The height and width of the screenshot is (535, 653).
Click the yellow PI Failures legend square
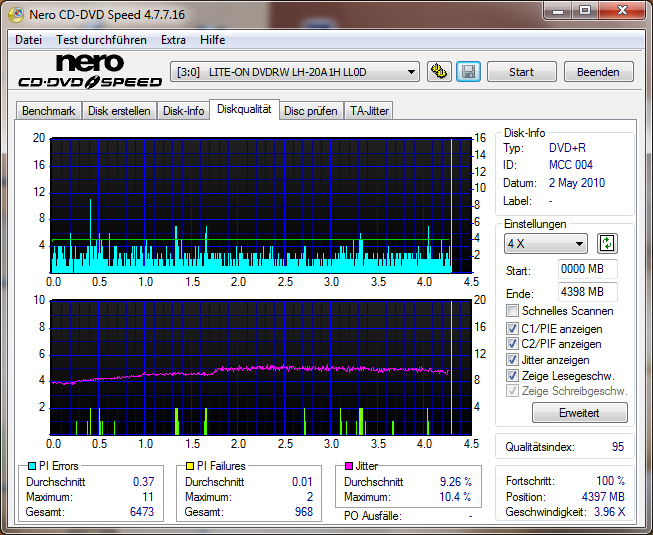pyautogui.click(x=190, y=466)
